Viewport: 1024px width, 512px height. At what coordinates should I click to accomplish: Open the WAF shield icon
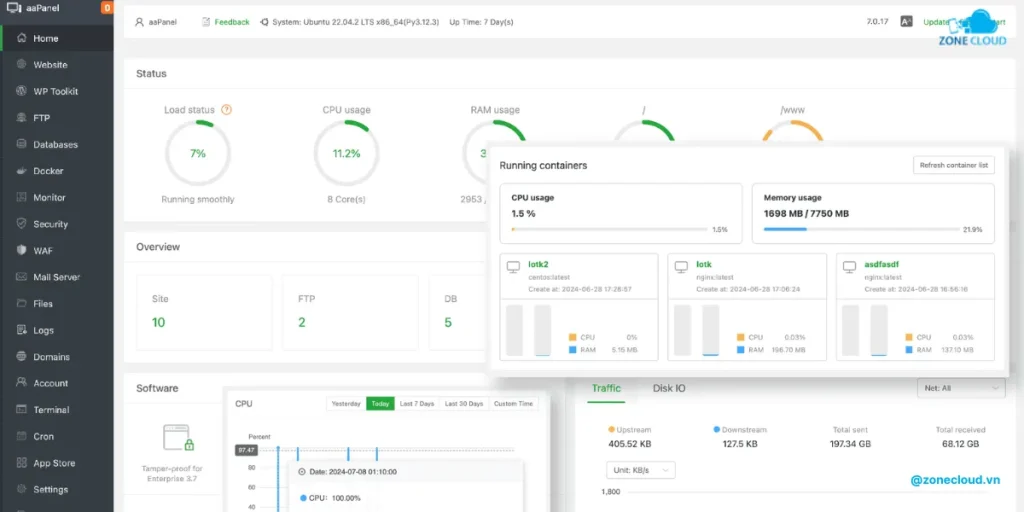[x=22, y=251]
